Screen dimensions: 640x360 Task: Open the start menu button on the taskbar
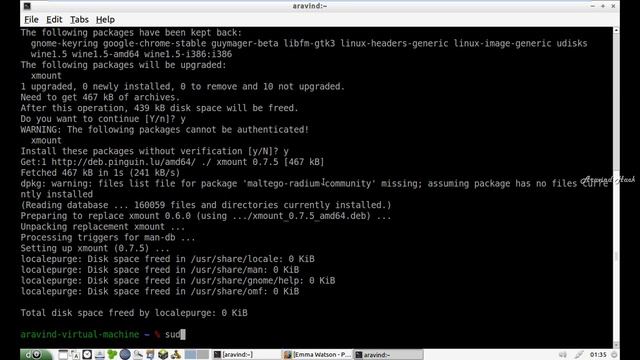coord(36,354)
